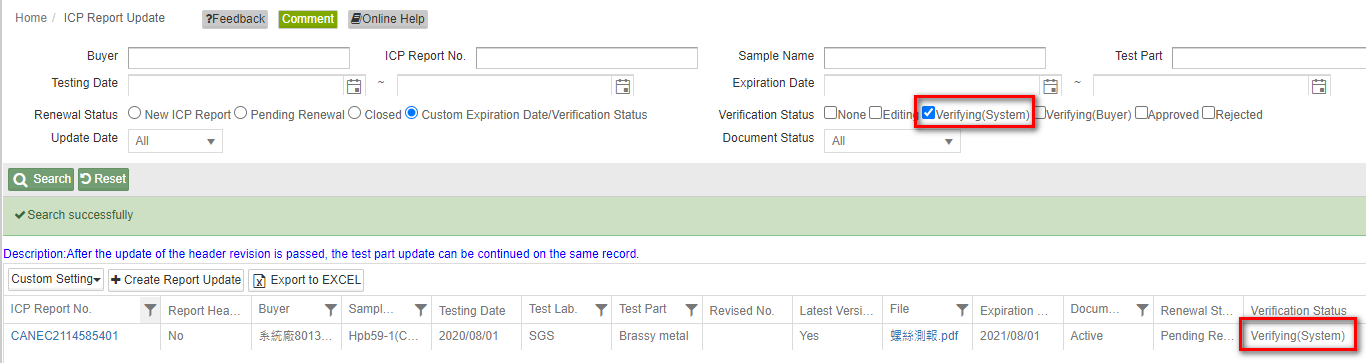Filter the Buyer column
Viewport: 1366px width, 363px height.
coord(330,310)
